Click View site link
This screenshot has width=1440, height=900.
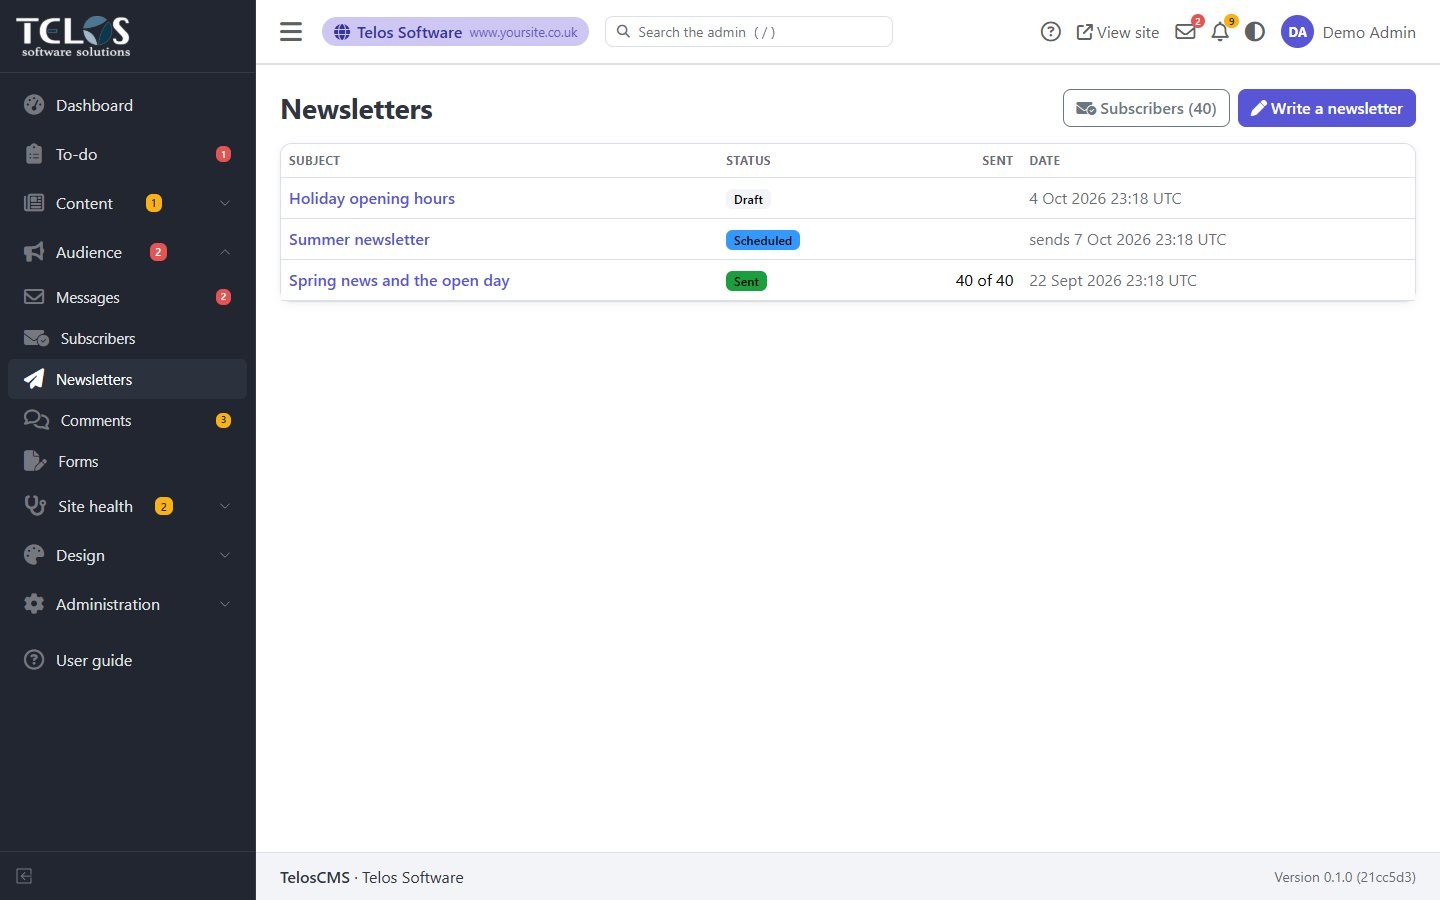pos(1118,32)
